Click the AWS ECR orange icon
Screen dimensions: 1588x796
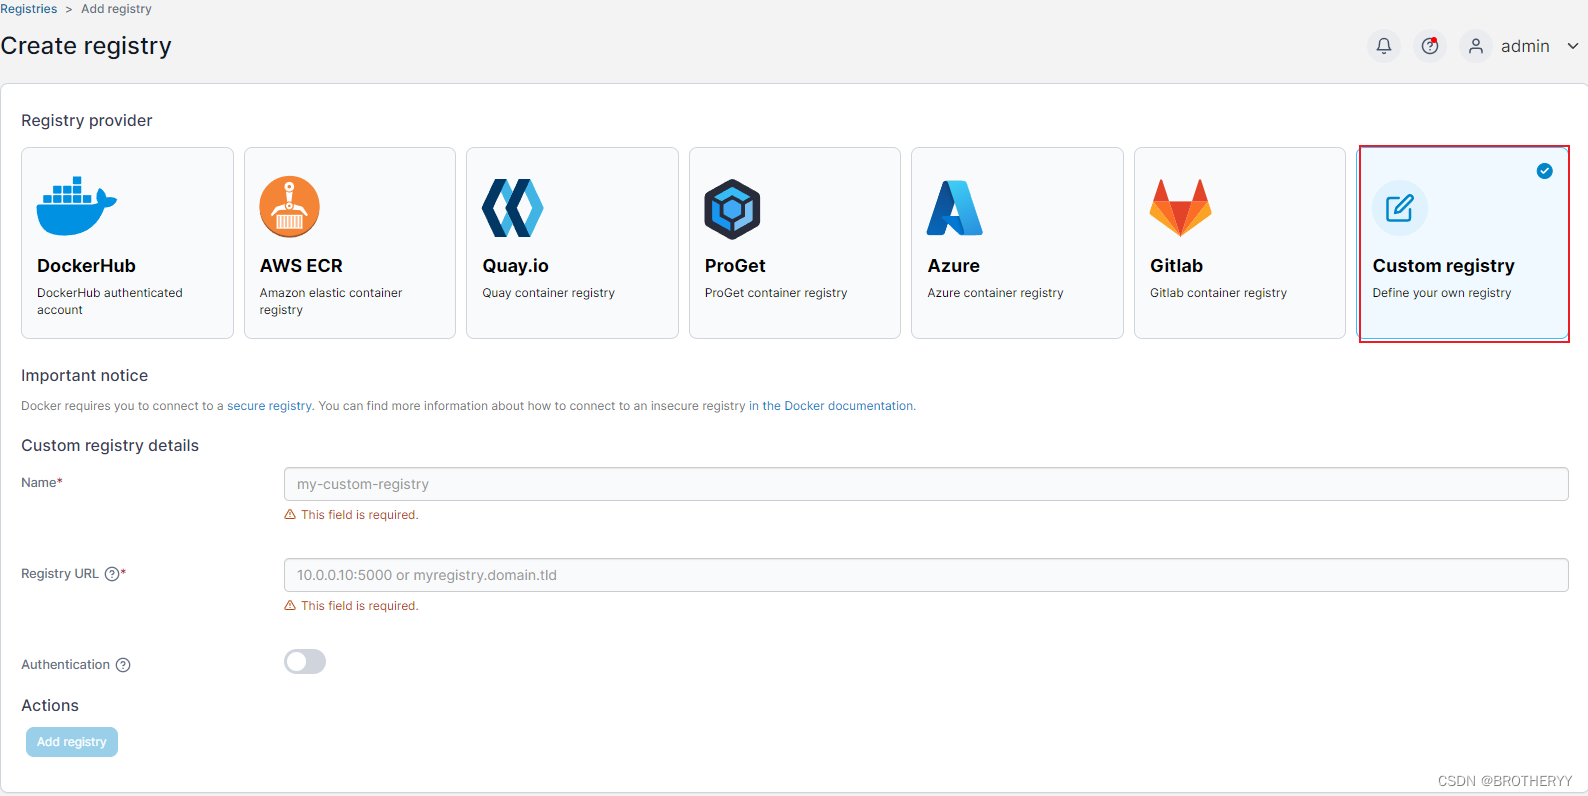click(x=290, y=207)
